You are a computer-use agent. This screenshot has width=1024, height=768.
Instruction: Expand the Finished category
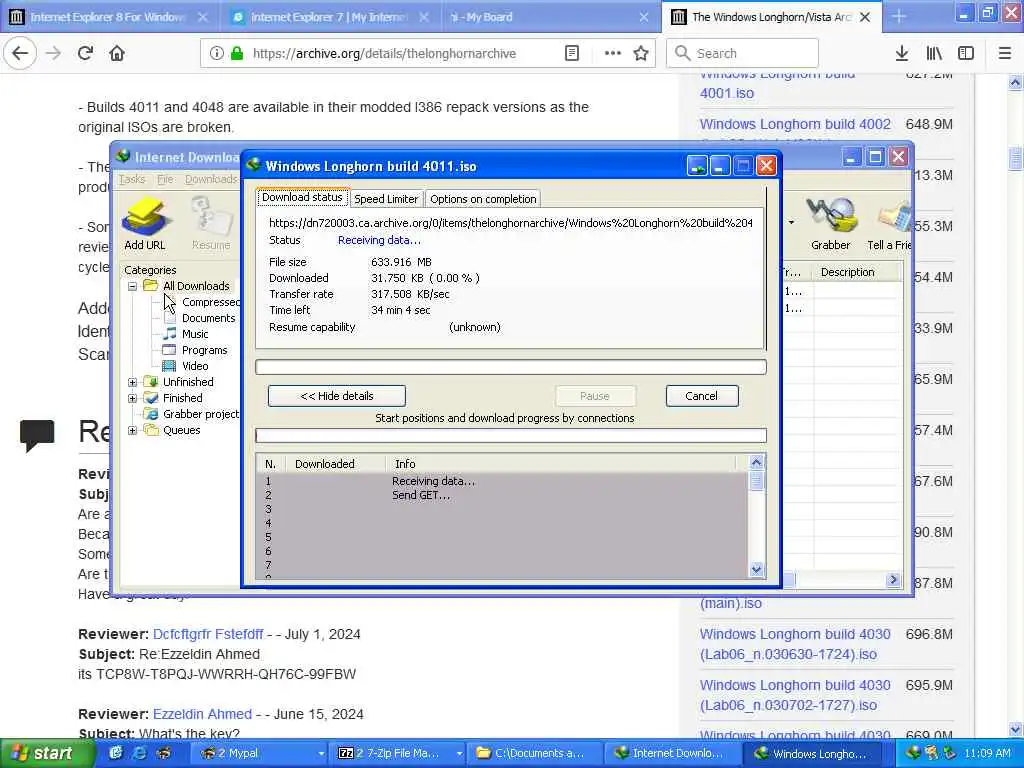(133, 398)
